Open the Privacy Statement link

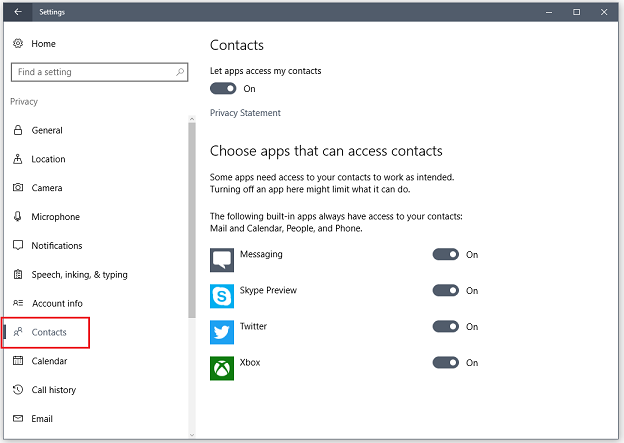pyautogui.click(x=245, y=113)
